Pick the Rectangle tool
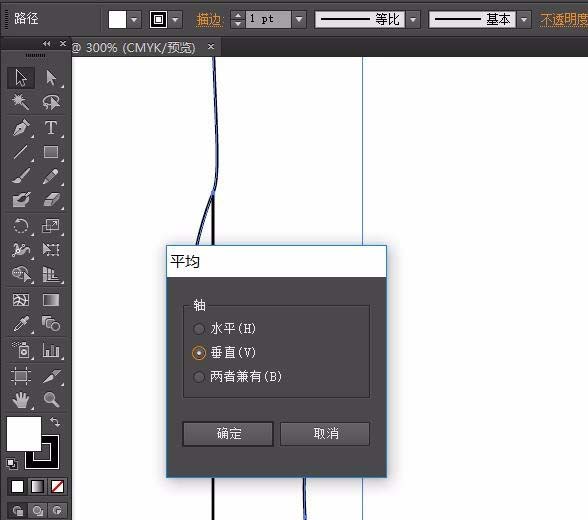 click(x=51, y=152)
